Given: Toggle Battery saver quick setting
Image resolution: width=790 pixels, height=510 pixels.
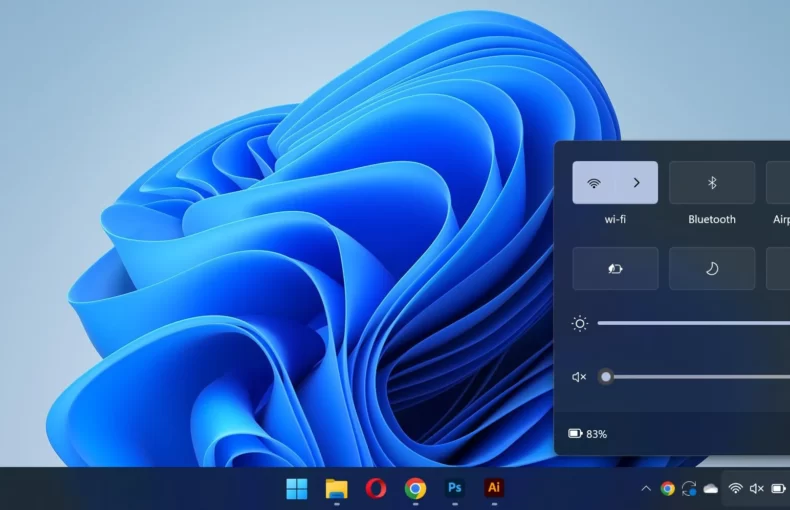Looking at the screenshot, I should [x=615, y=269].
